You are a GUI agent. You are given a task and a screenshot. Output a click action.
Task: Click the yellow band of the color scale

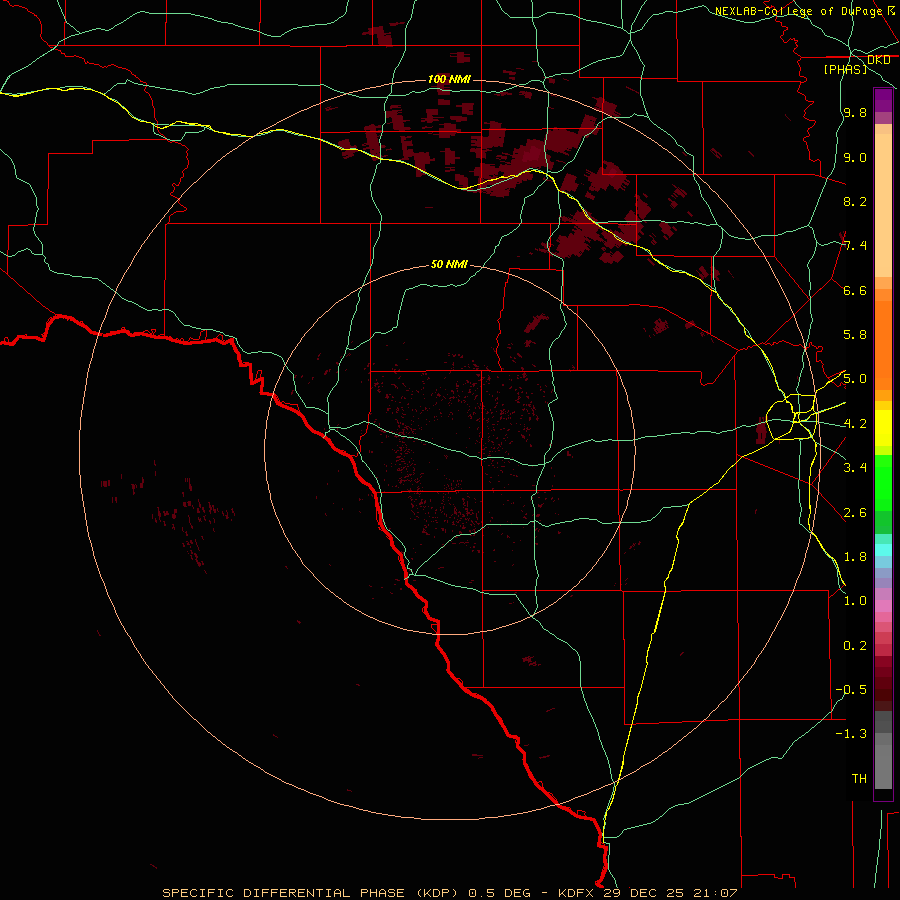point(883,428)
